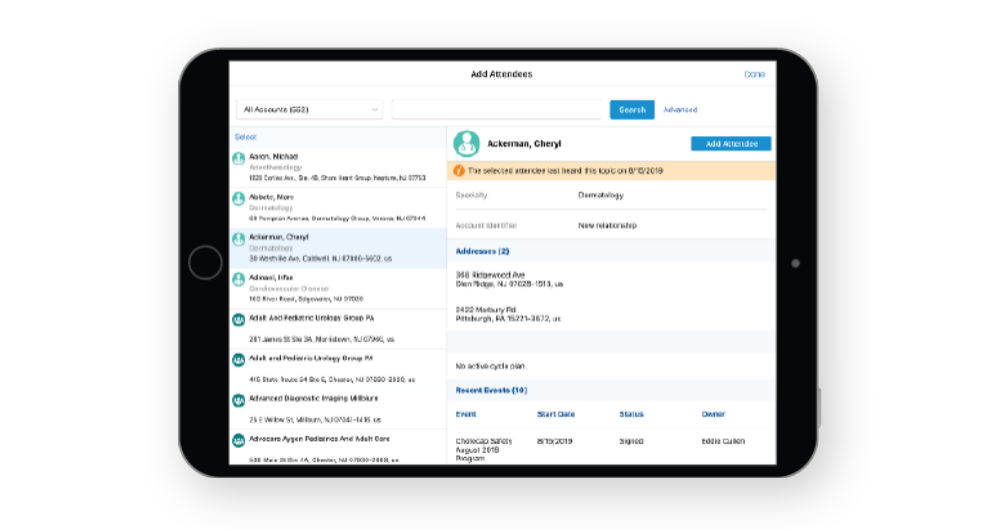The height and width of the screenshot is (530, 1005).
Task: Tap Done to close Add Attendees
Action: pyautogui.click(x=754, y=75)
